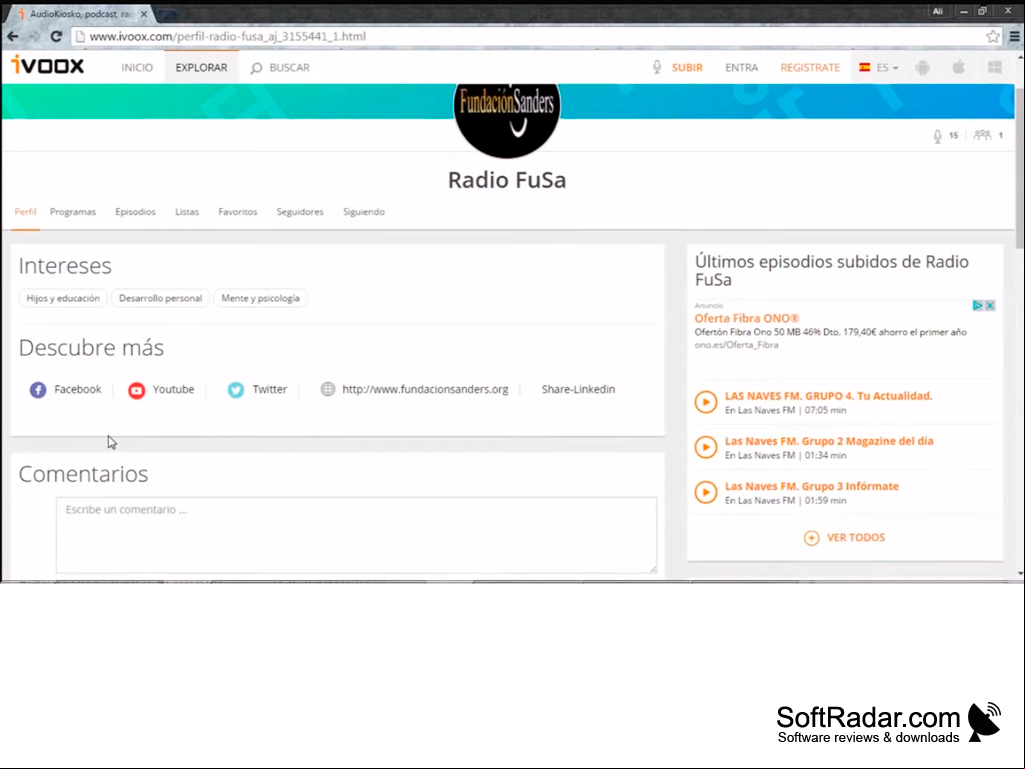Open the Oferta Fibra ONO ad link

pyautogui.click(x=747, y=318)
